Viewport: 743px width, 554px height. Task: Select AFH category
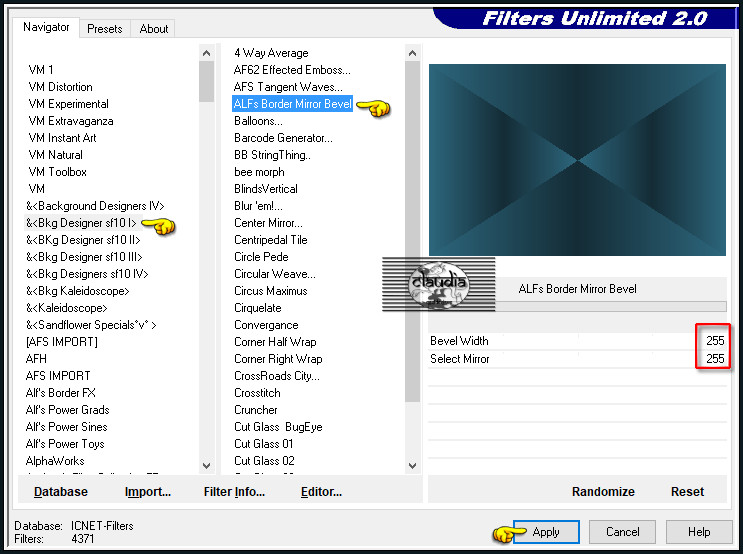(x=36, y=359)
